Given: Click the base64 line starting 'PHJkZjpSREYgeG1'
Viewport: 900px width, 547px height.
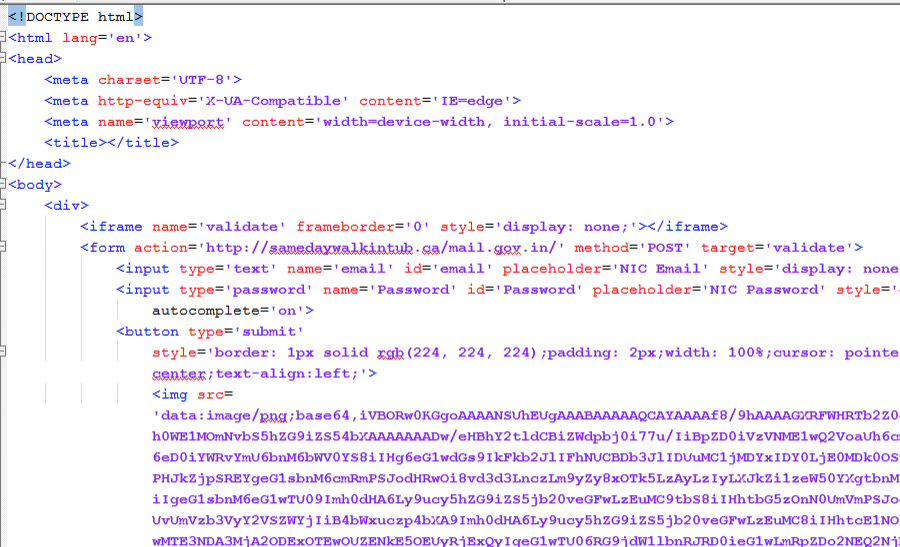Looking at the screenshot, I should point(525,478).
